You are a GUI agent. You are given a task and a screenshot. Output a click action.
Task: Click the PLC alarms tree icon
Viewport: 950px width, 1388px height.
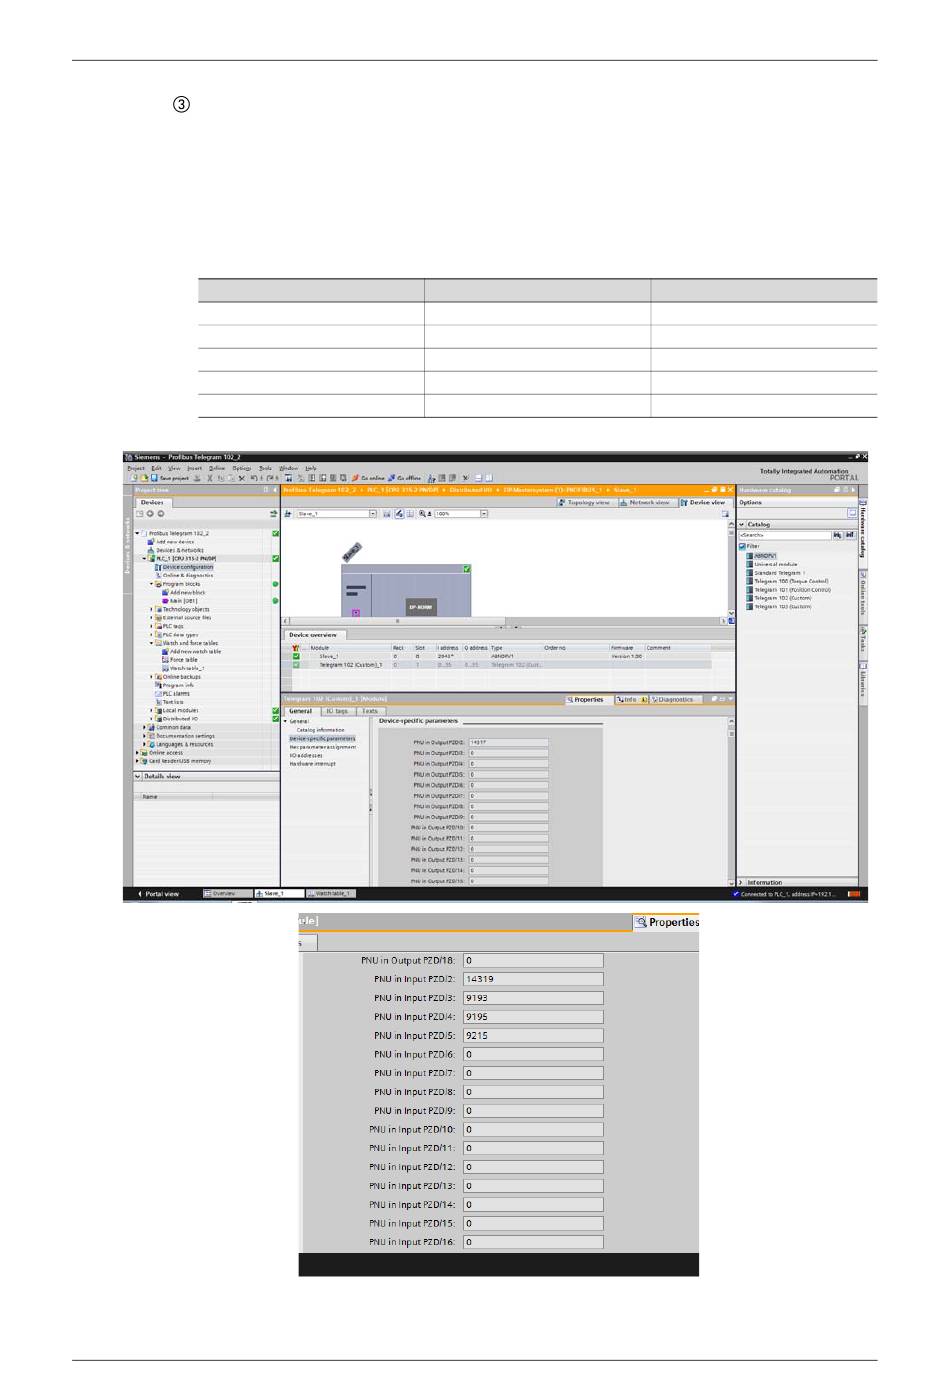[158, 694]
